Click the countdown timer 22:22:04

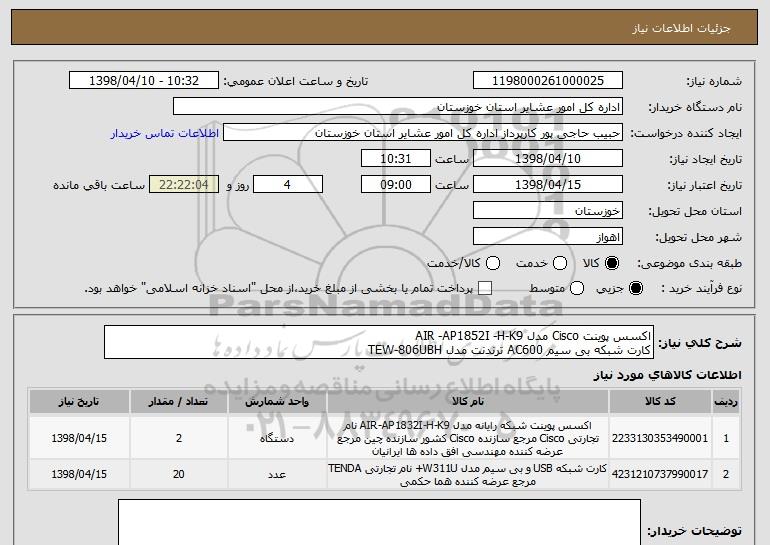click(x=184, y=185)
